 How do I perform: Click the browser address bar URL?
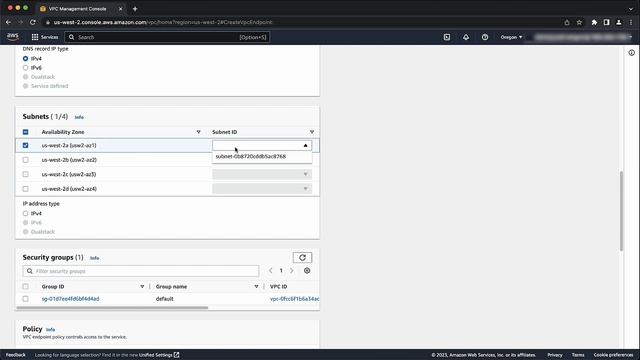pyautogui.click(x=163, y=22)
